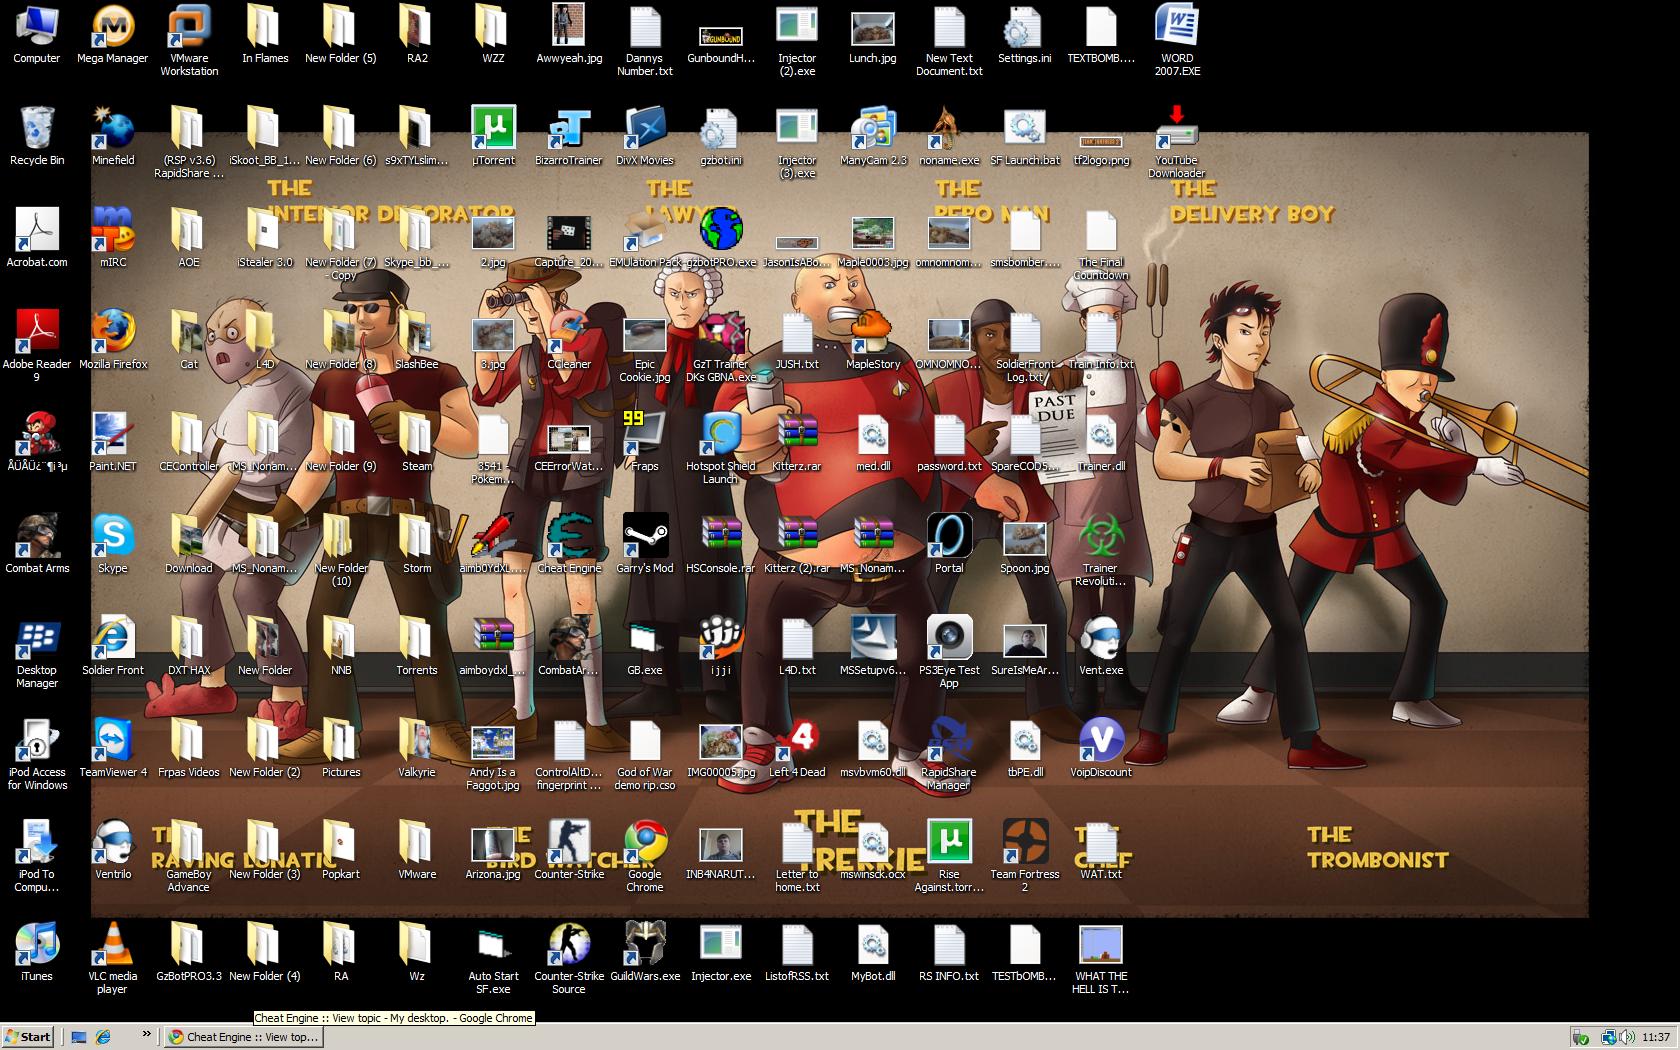
Task: Open Internet Explorer quick launch icon
Action: (103, 1037)
